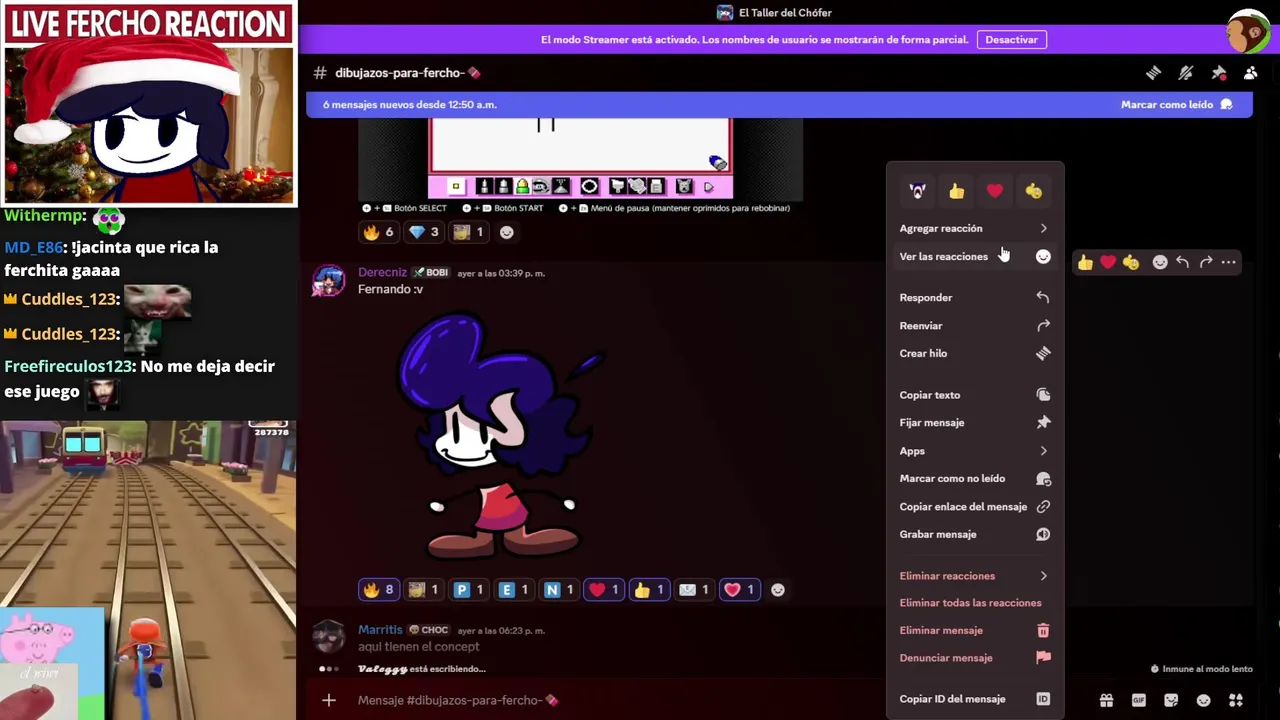
Task: Click Marcar como leído
Action: [1177, 105]
